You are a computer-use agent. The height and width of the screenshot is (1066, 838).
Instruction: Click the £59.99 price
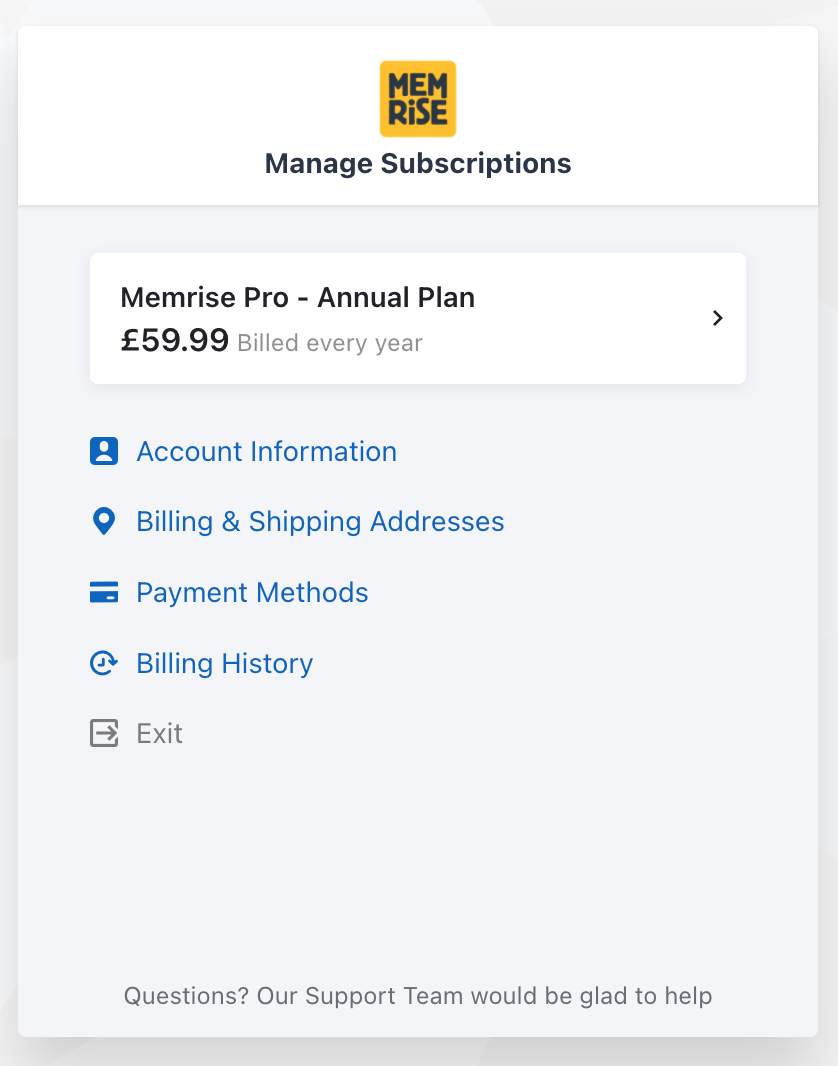click(175, 341)
